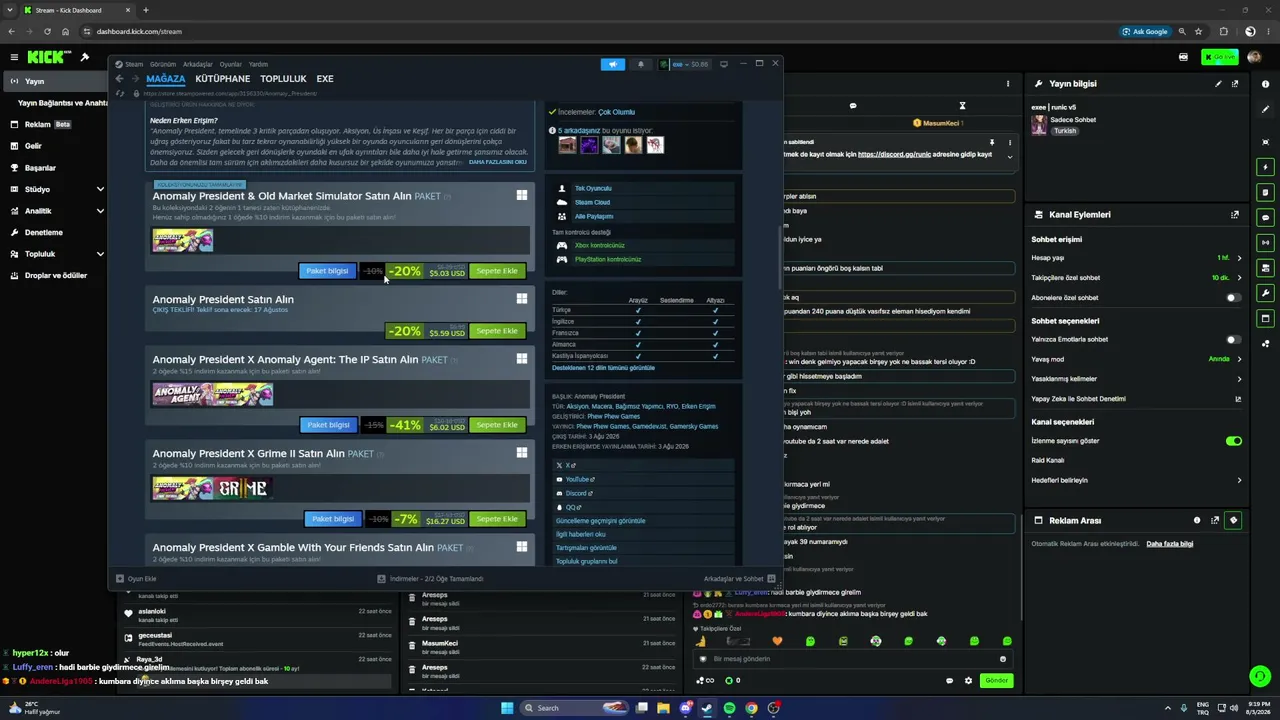This screenshot has width=1280, height=720.
Task: Focus the Bir mesaj gönderin chat input
Action: click(852, 659)
